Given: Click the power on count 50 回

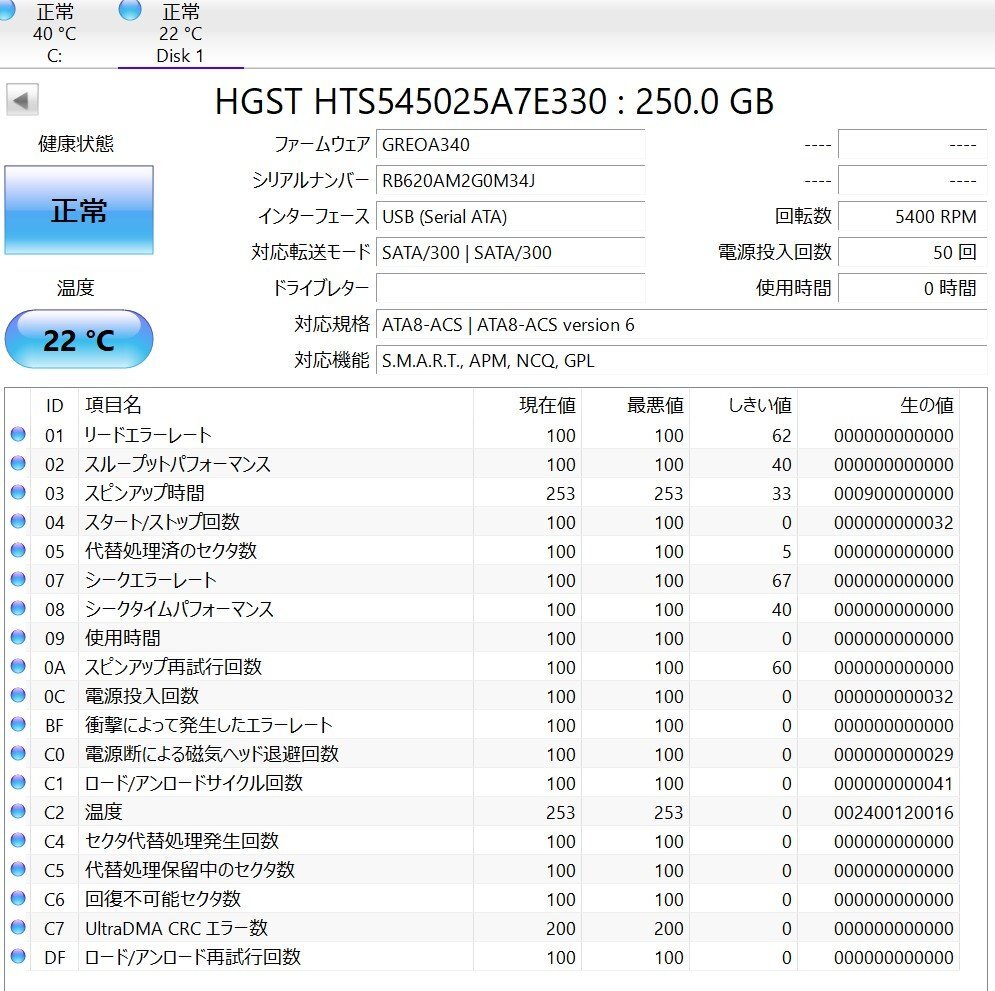Looking at the screenshot, I should click(912, 253).
